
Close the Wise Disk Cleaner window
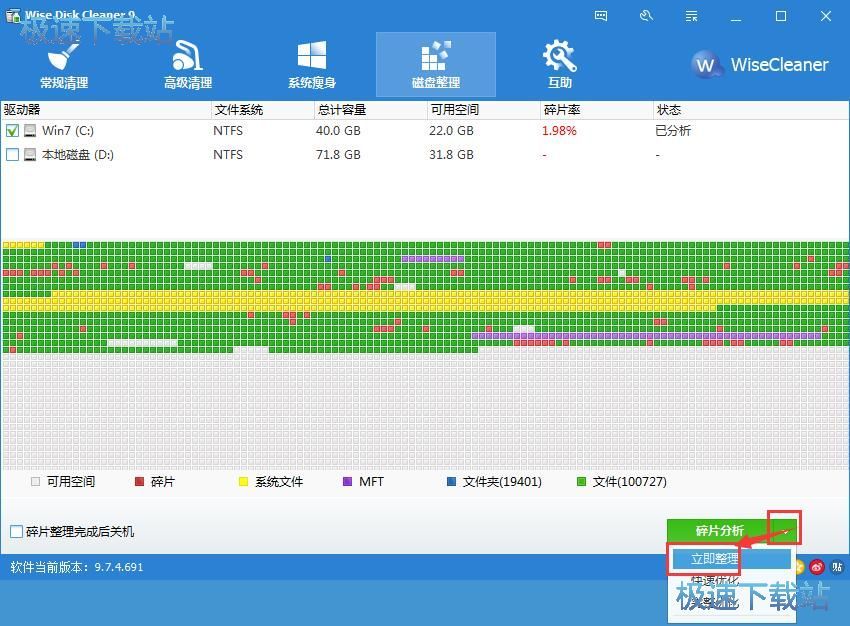click(826, 16)
